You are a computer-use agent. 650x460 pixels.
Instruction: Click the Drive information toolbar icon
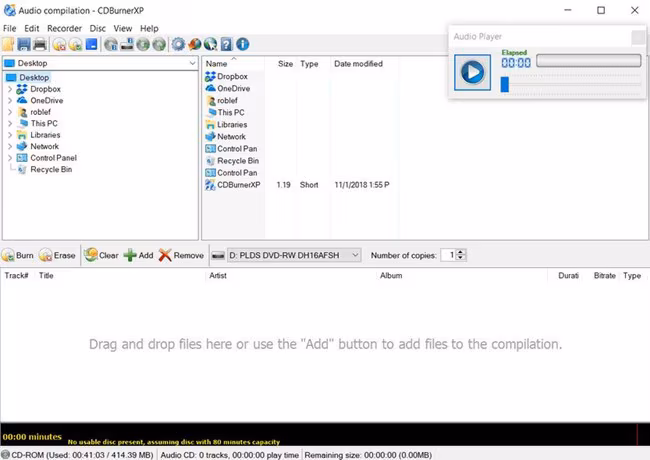[x=127, y=44]
